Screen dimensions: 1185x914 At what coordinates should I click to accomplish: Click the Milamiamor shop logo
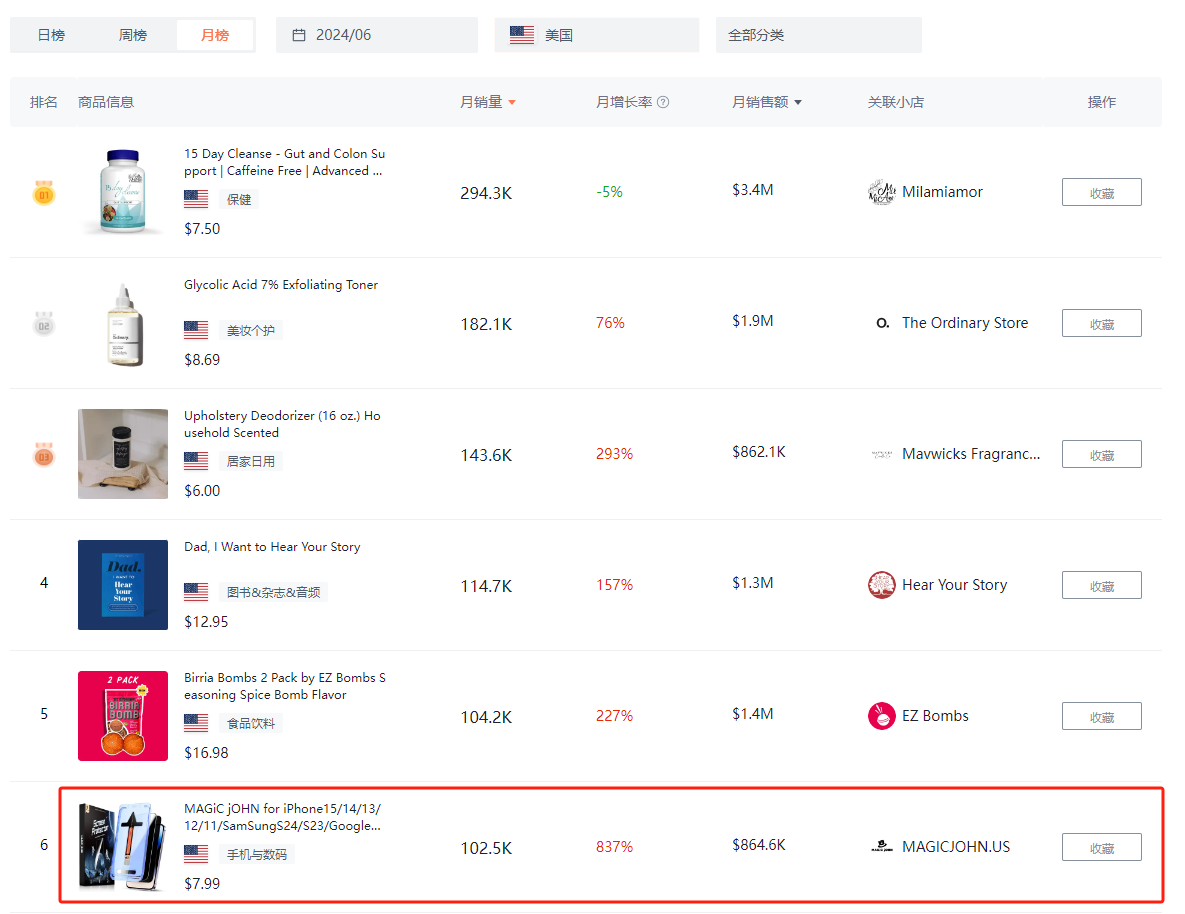tap(881, 192)
